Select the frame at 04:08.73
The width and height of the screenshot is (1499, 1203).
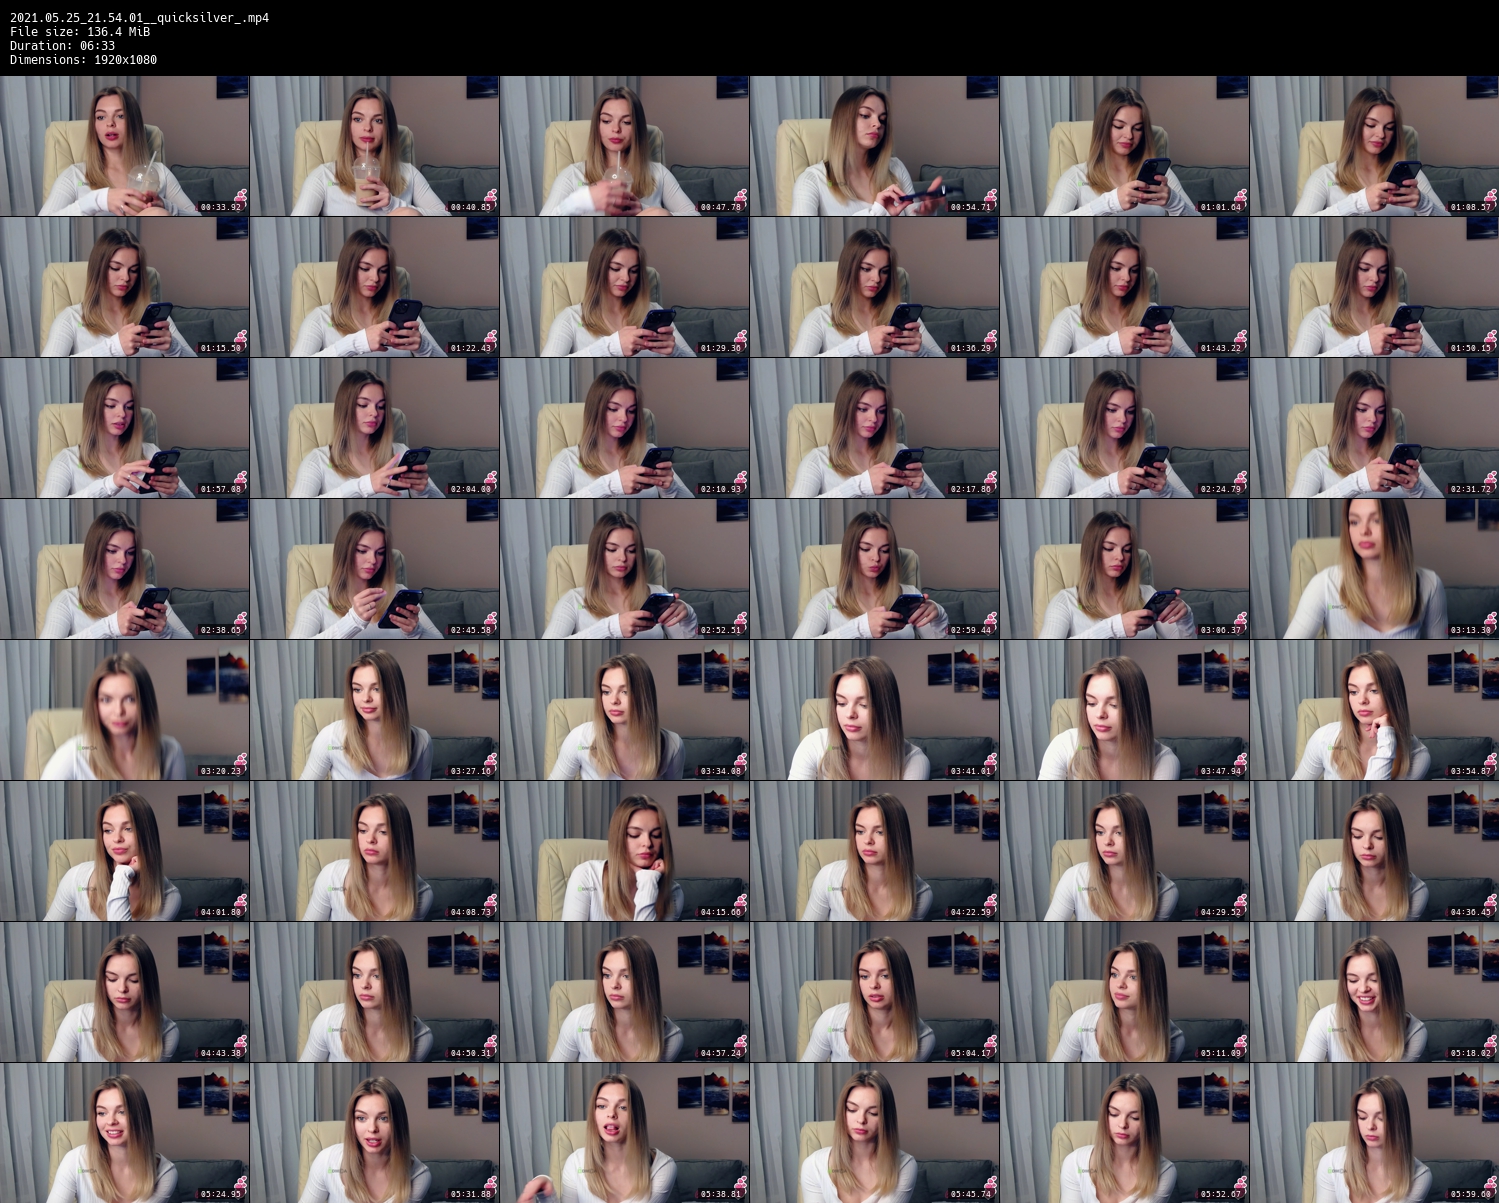pyautogui.click(x=374, y=851)
